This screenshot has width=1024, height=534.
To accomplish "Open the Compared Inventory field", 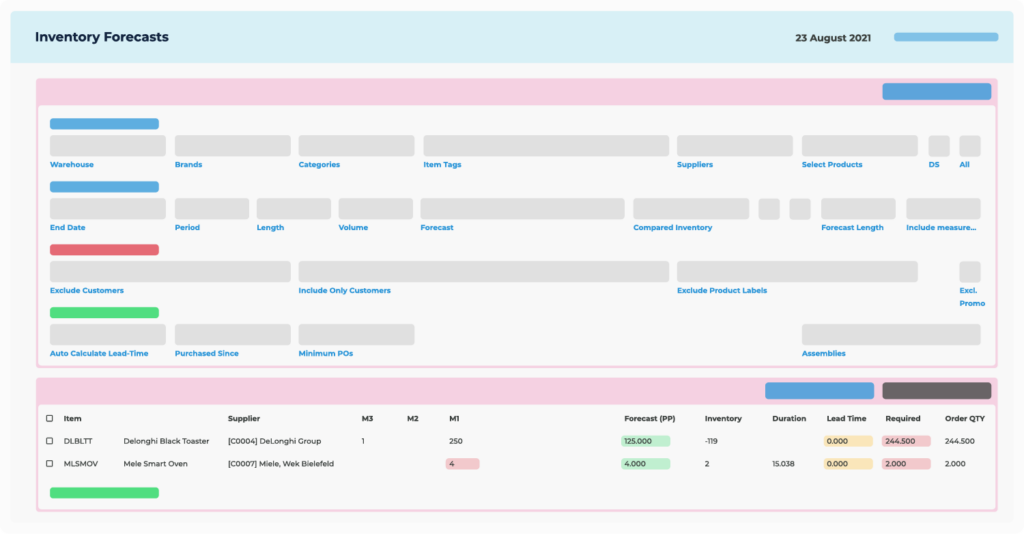I will [x=690, y=209].
